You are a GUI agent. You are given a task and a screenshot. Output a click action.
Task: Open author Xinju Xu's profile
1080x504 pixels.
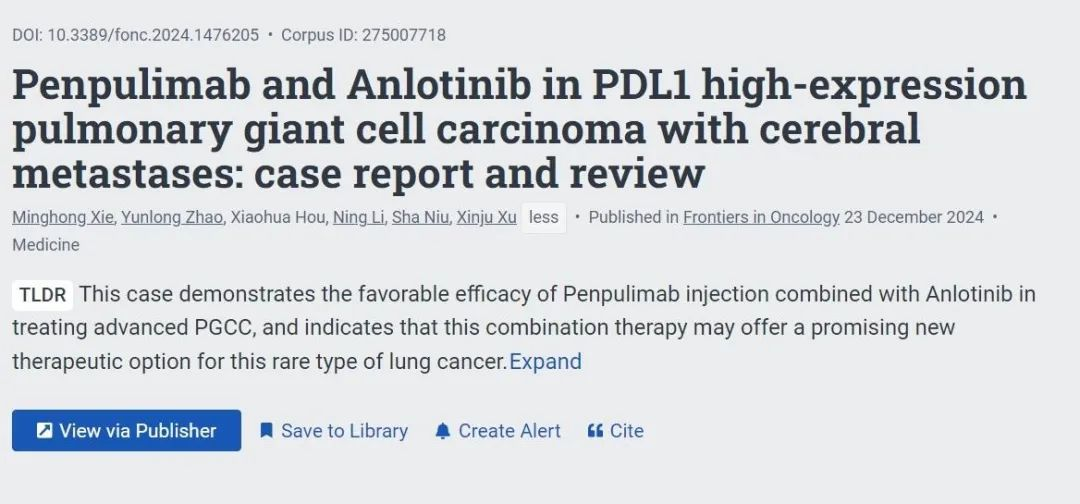click(486, 217)
